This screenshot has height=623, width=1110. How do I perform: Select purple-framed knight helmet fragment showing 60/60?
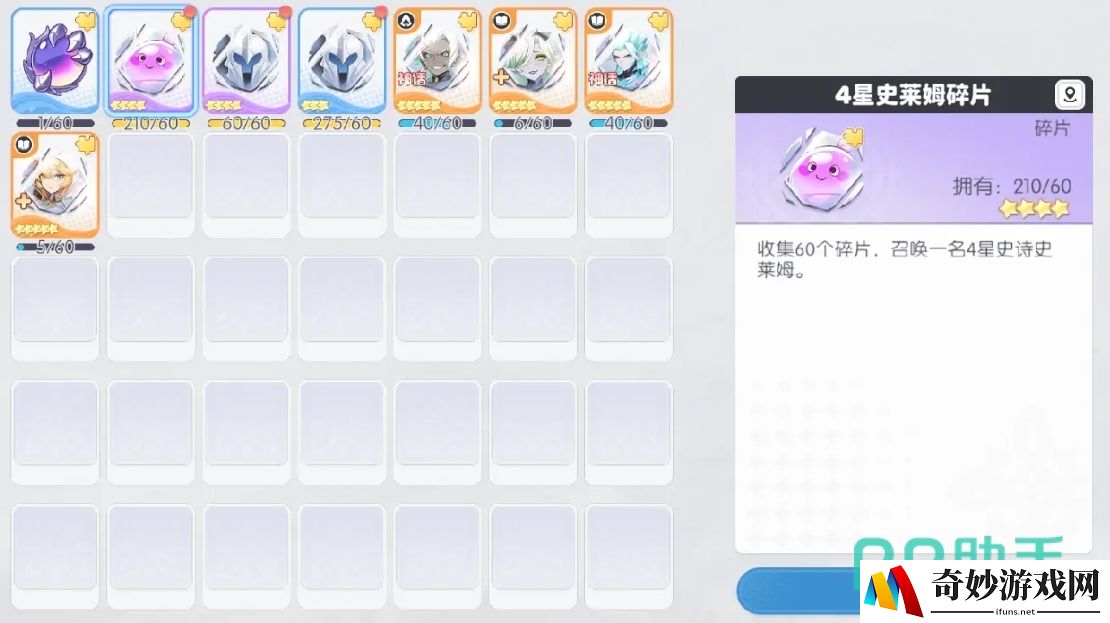[246, 61]
